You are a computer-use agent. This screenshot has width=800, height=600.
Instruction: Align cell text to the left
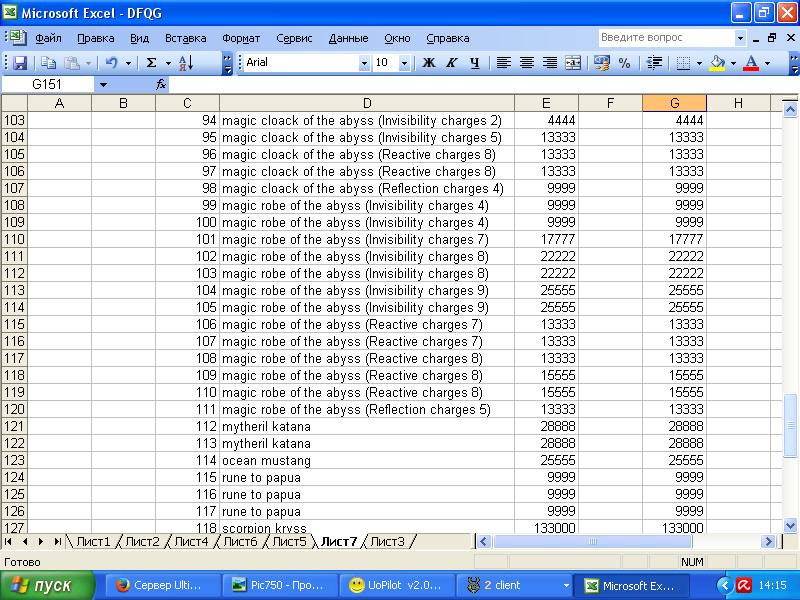pyautogui.click(x=504, y=63)
